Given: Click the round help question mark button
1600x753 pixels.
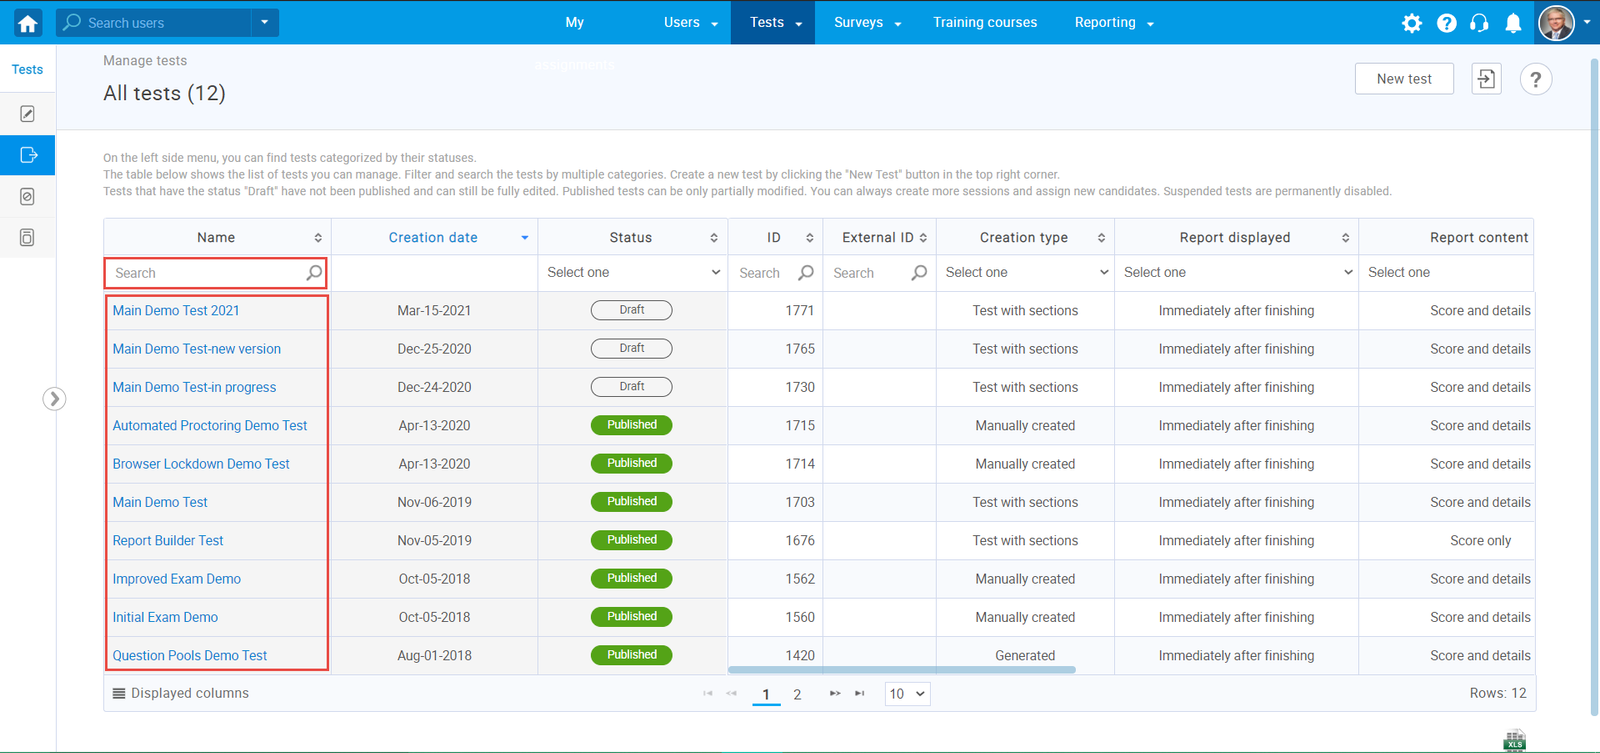Looking at the screenshot, I should (x=1535, y=79).
